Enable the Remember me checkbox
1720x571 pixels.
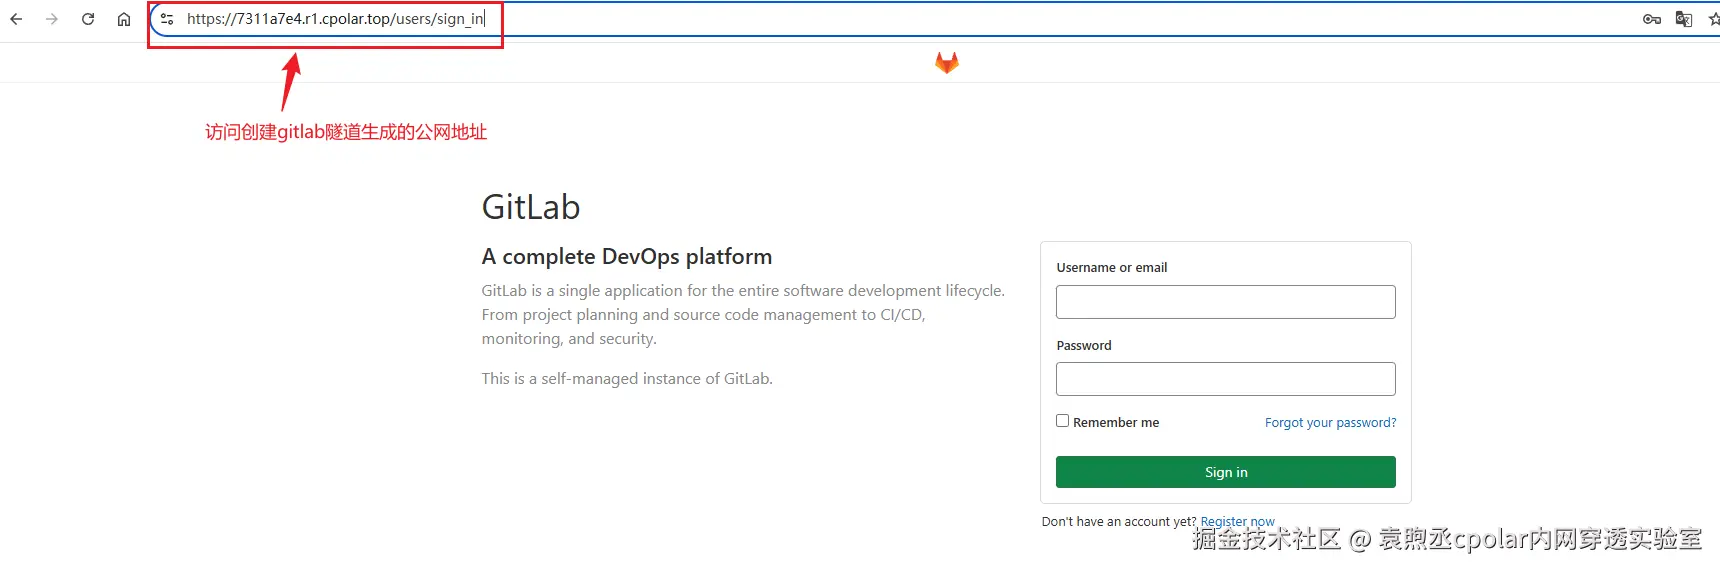click(x=1062, y=421)
